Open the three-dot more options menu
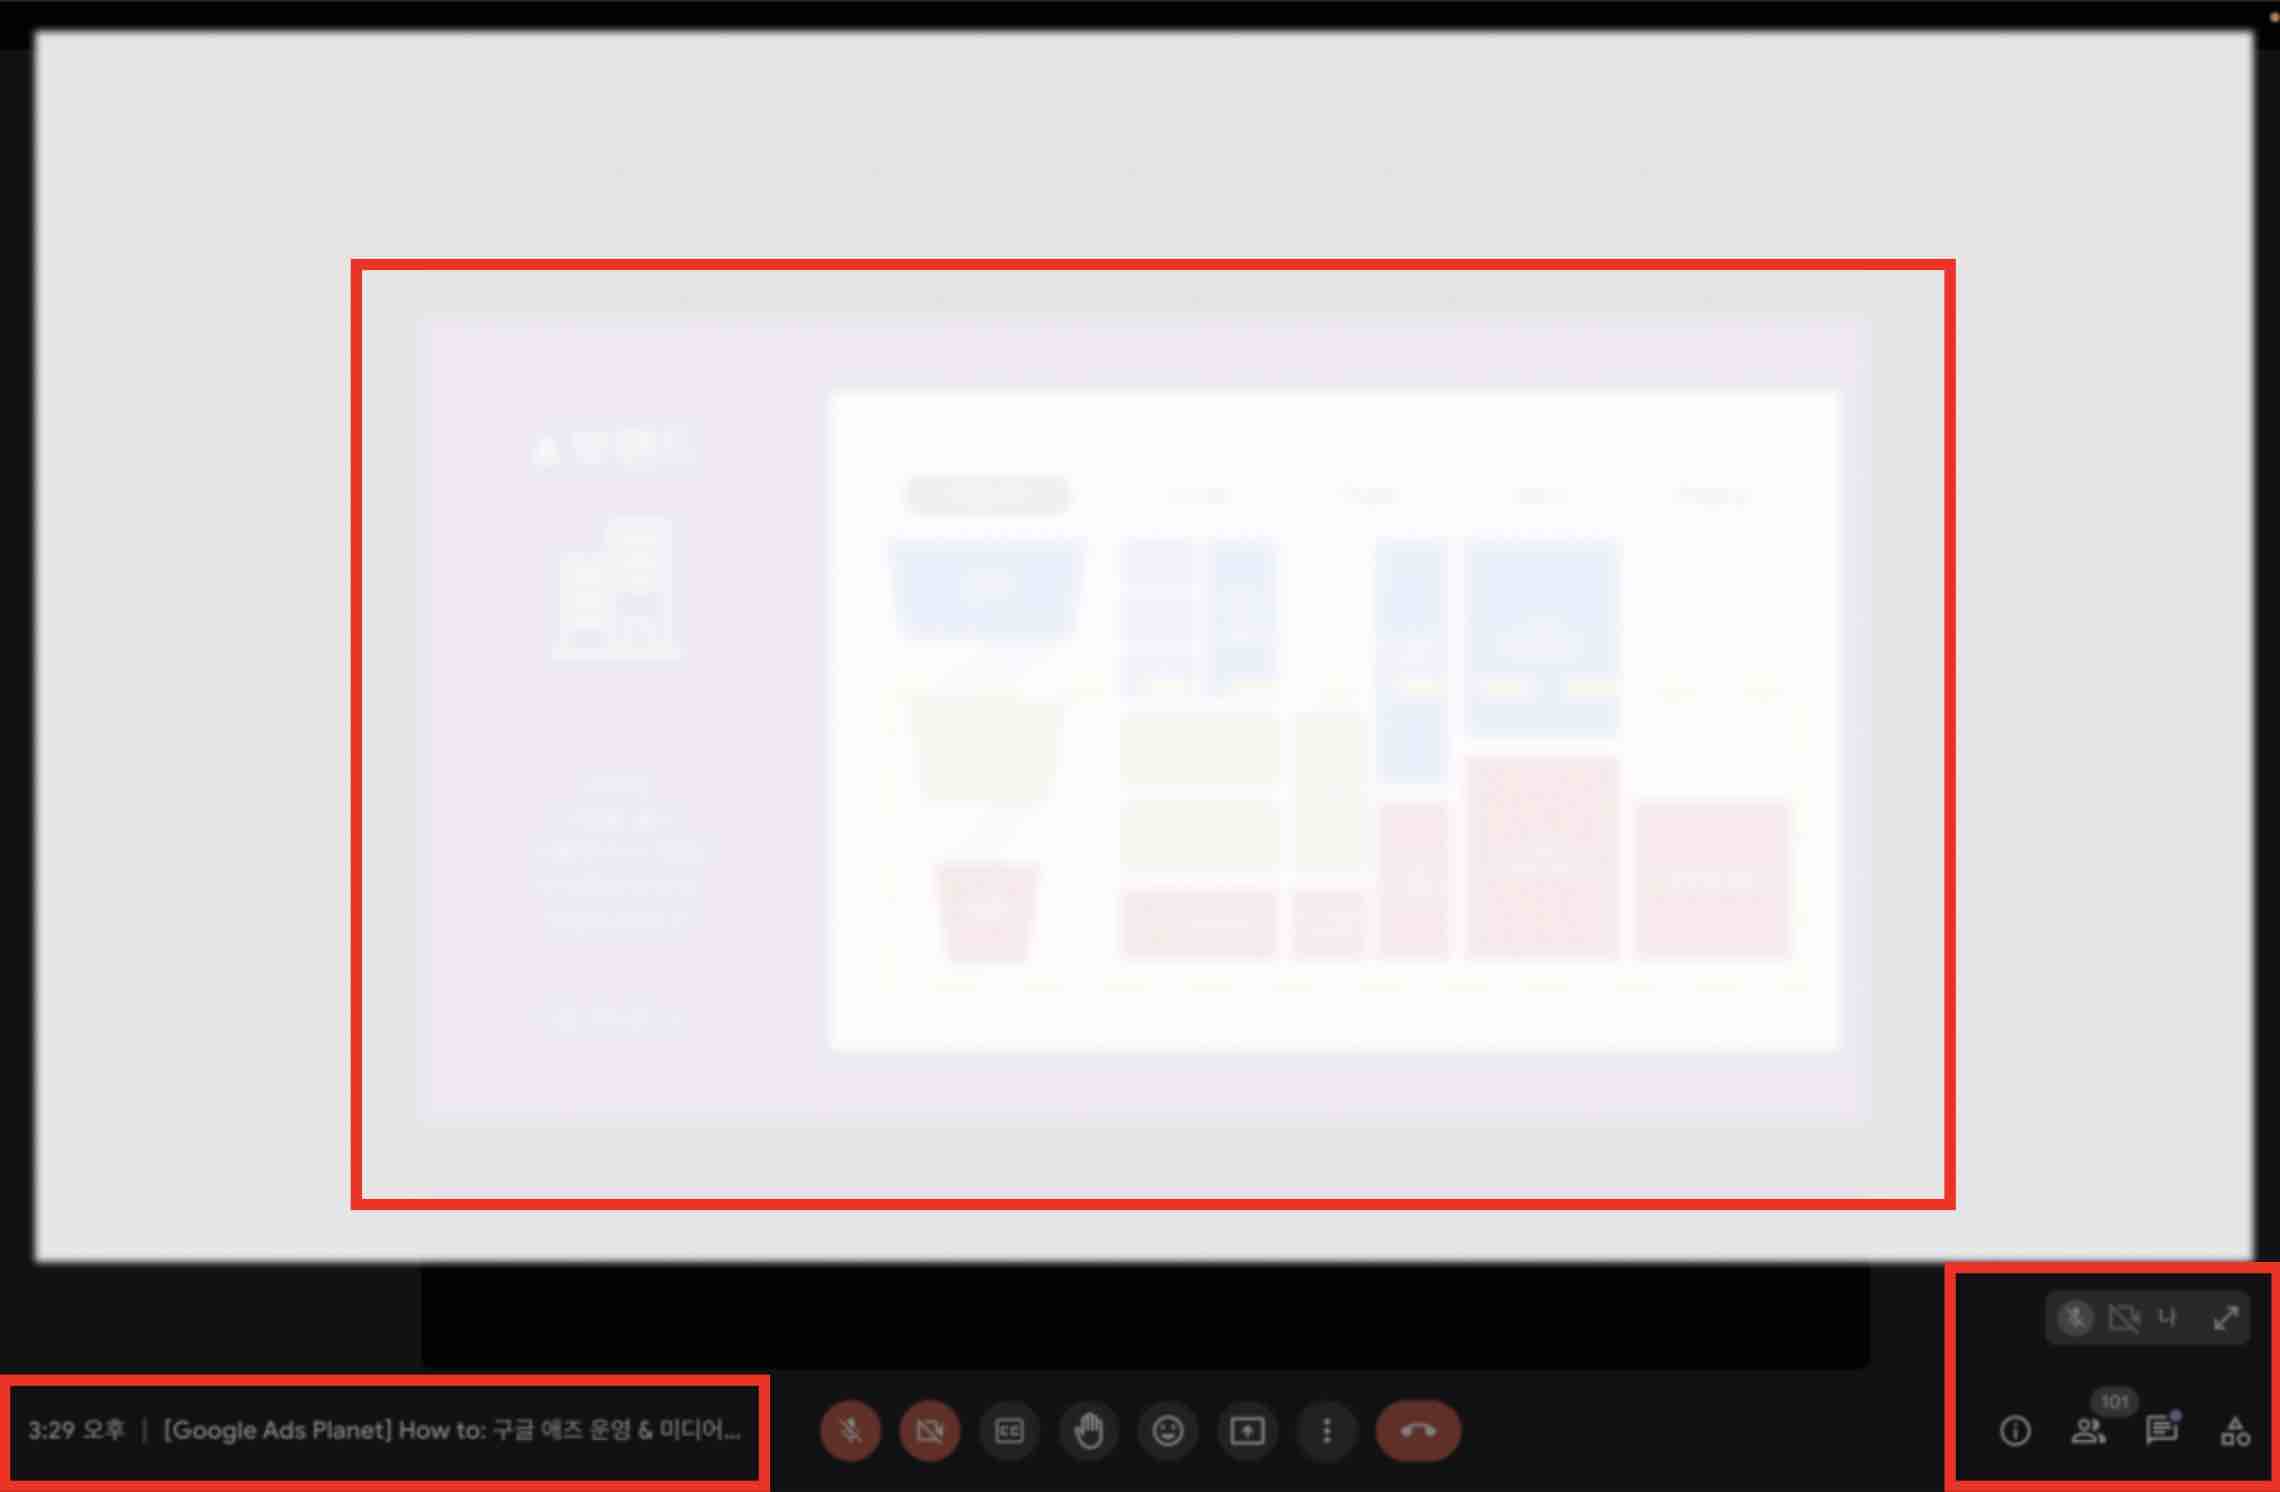Image resolution: width=2280 pixels, height=1492 pixels. coord(1327,1431)
